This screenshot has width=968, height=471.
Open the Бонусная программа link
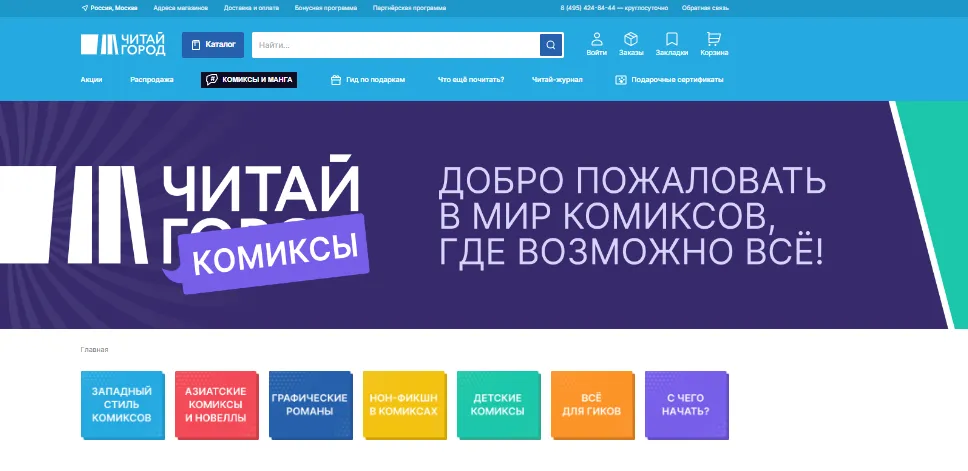point(325,8)
